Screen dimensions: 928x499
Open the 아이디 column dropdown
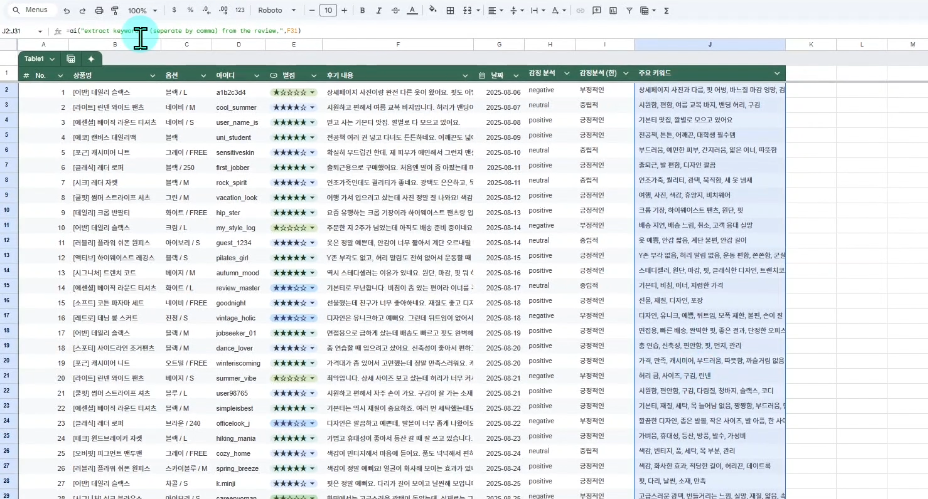[256, 76]
